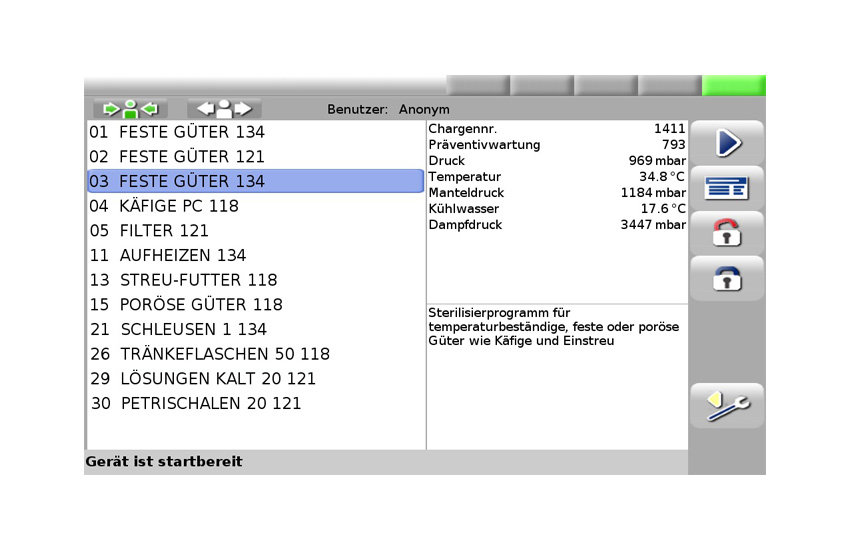Select program 11 AUFHEIZEN 134

click(x=168, y=255)
